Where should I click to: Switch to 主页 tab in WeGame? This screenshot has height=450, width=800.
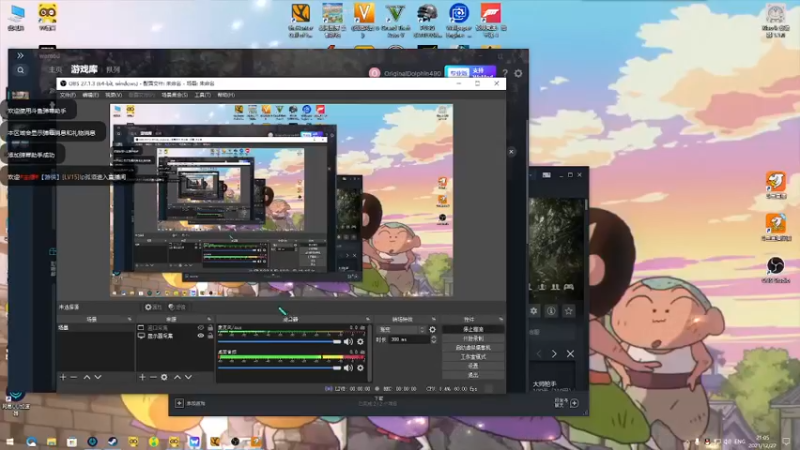55,69
